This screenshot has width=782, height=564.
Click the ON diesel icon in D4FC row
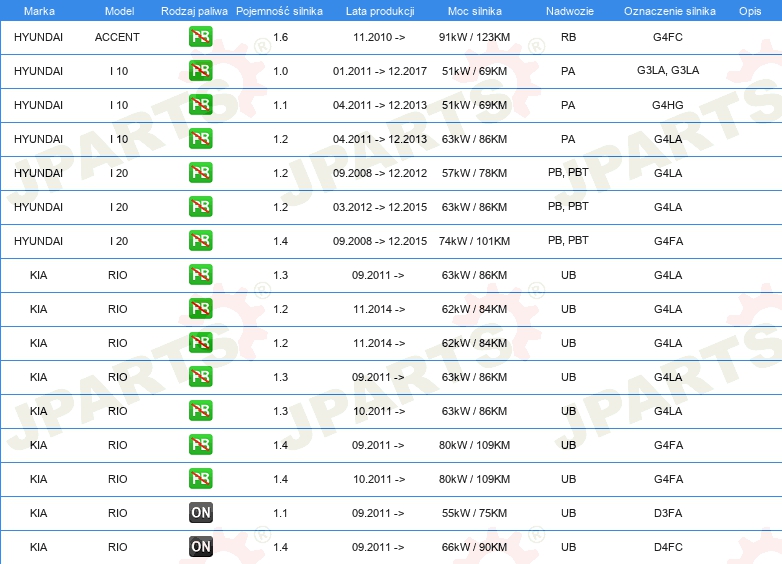200,547
